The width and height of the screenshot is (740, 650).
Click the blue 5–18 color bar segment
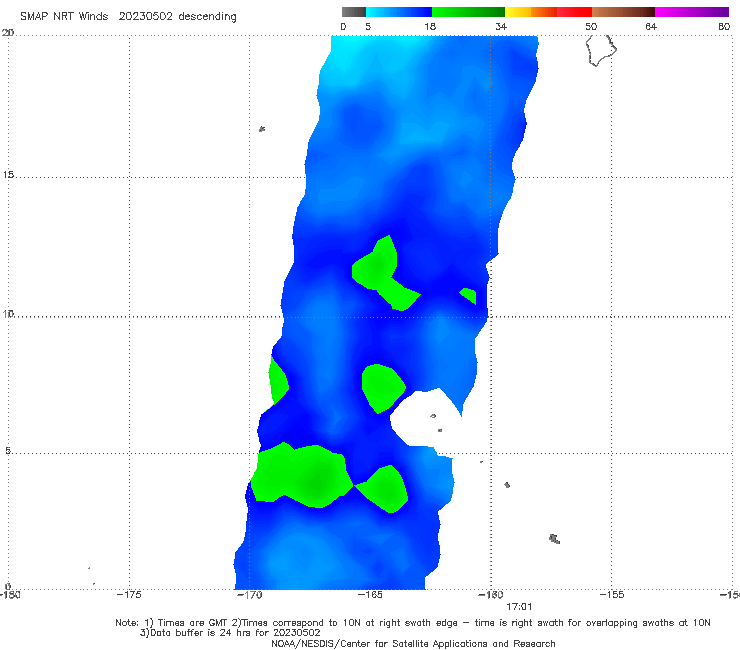pos(399,12)
